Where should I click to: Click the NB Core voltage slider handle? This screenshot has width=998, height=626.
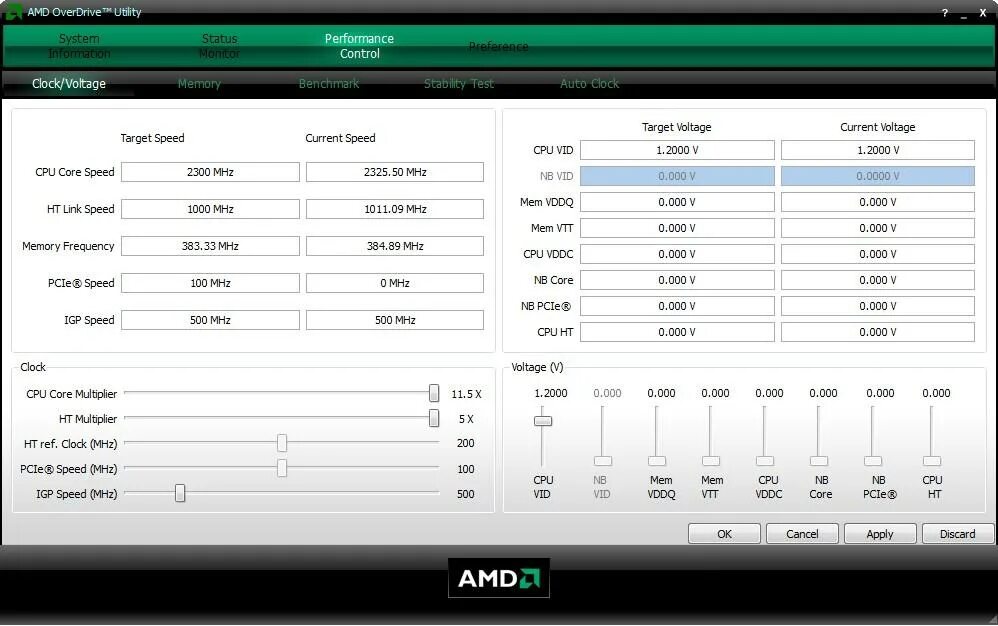click(x=819, y=461)
